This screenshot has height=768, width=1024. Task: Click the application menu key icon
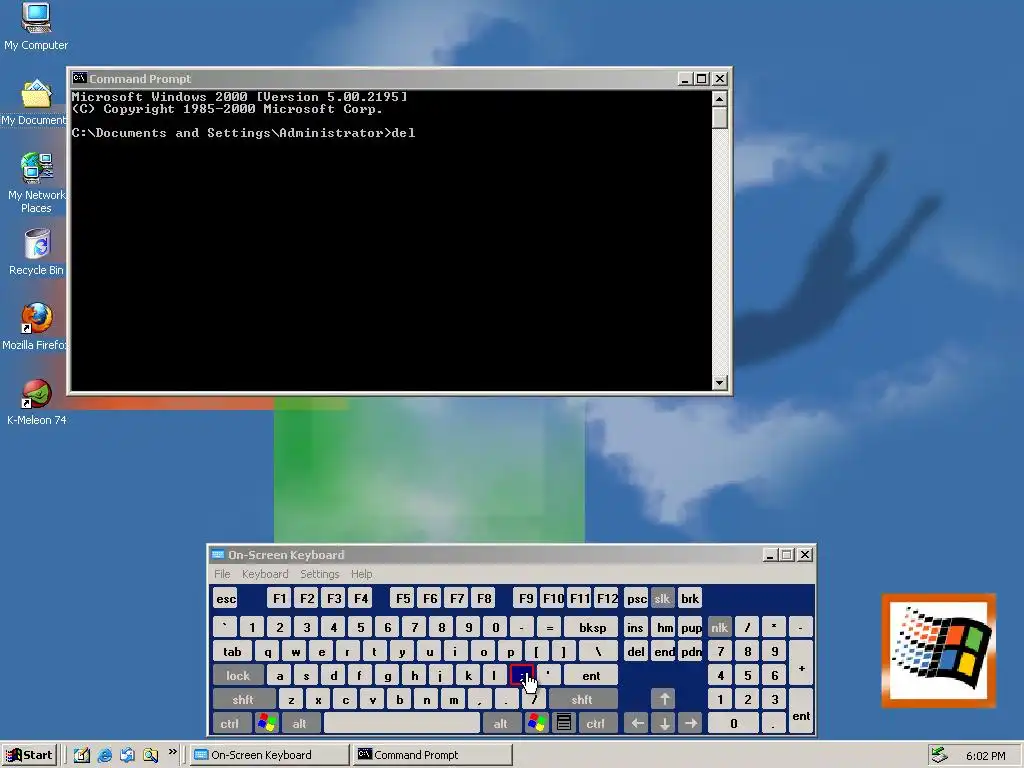[x=564, y=724]
